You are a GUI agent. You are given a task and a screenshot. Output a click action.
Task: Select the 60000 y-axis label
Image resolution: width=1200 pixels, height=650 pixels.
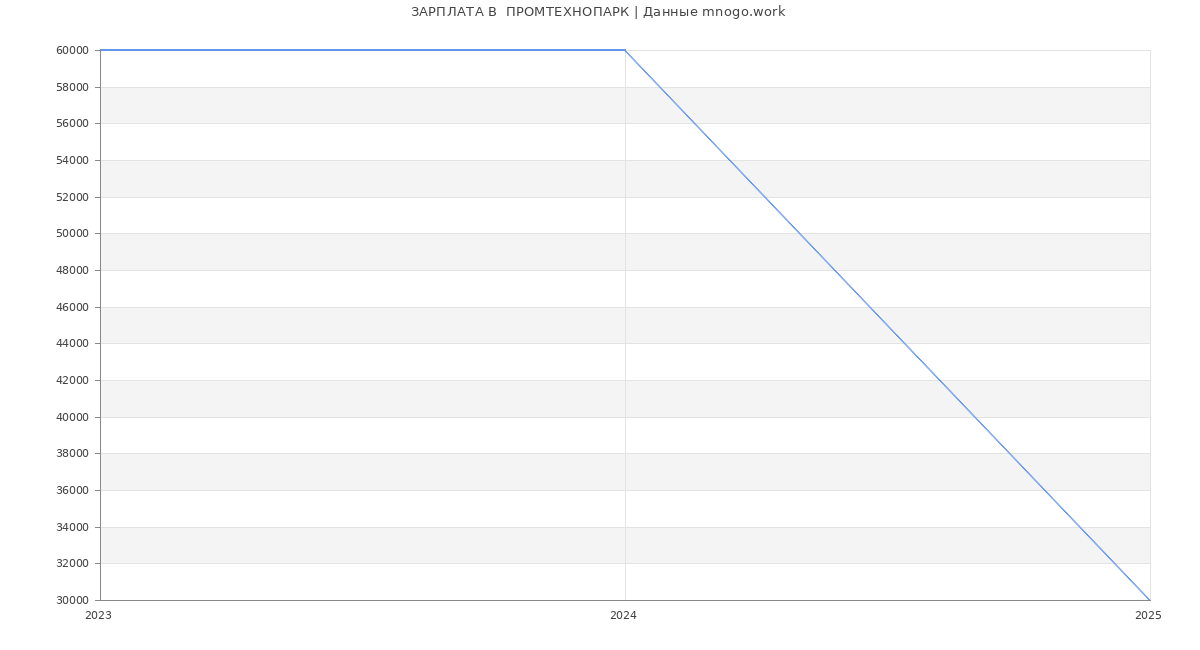pyautogui.click(x=72, y=51)
